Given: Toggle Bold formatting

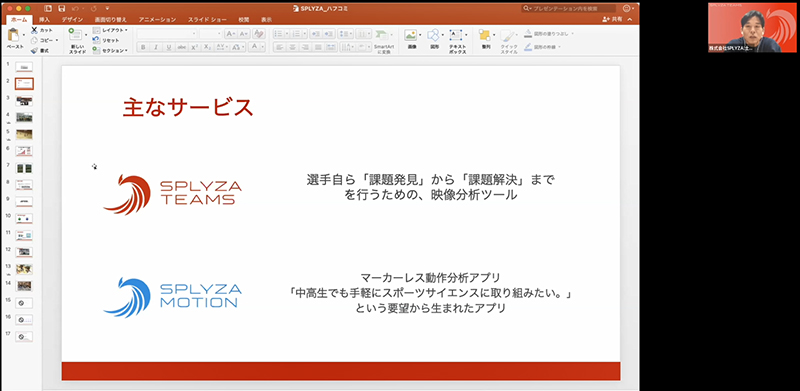Looking at the screenshot, I should [x=143, y=47].
